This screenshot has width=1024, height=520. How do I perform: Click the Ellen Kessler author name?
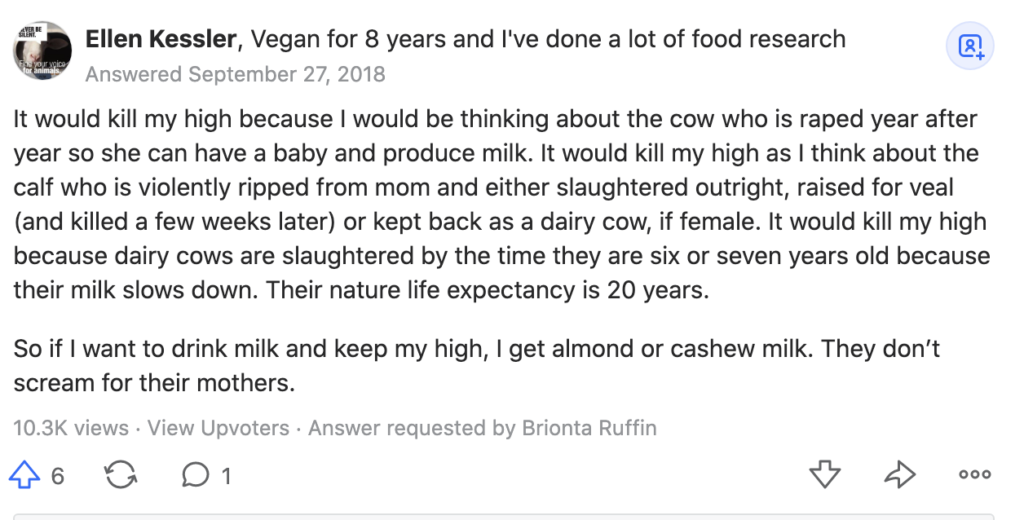(161, 39)
